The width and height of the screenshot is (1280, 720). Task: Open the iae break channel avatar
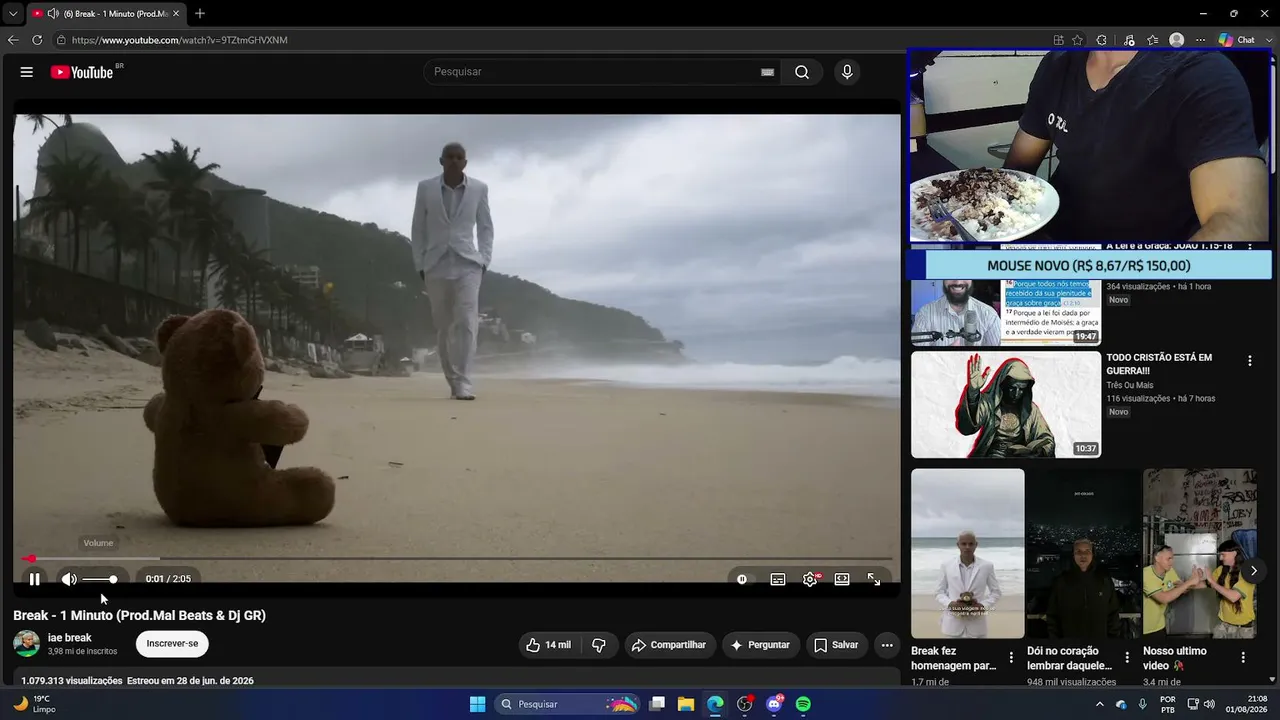click(27, 644)
